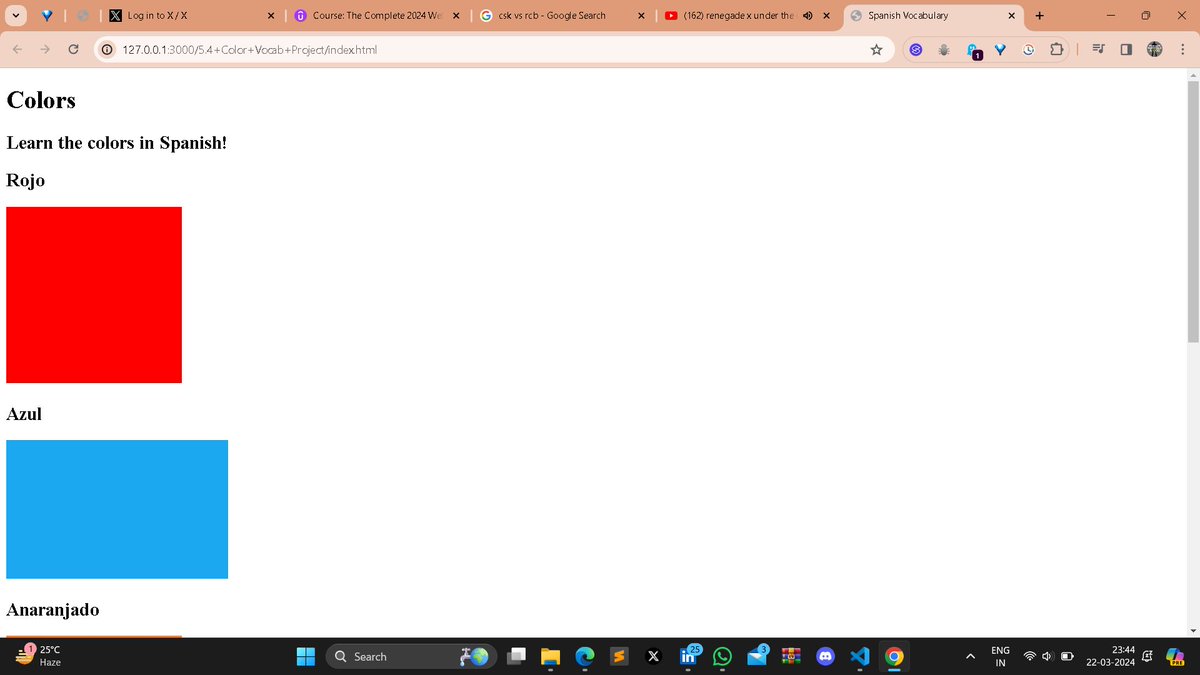Open Sublime Text from the taskbar
Image resolution: width=1200 pixels, height=675 pixels.
[x=619, y=657]
